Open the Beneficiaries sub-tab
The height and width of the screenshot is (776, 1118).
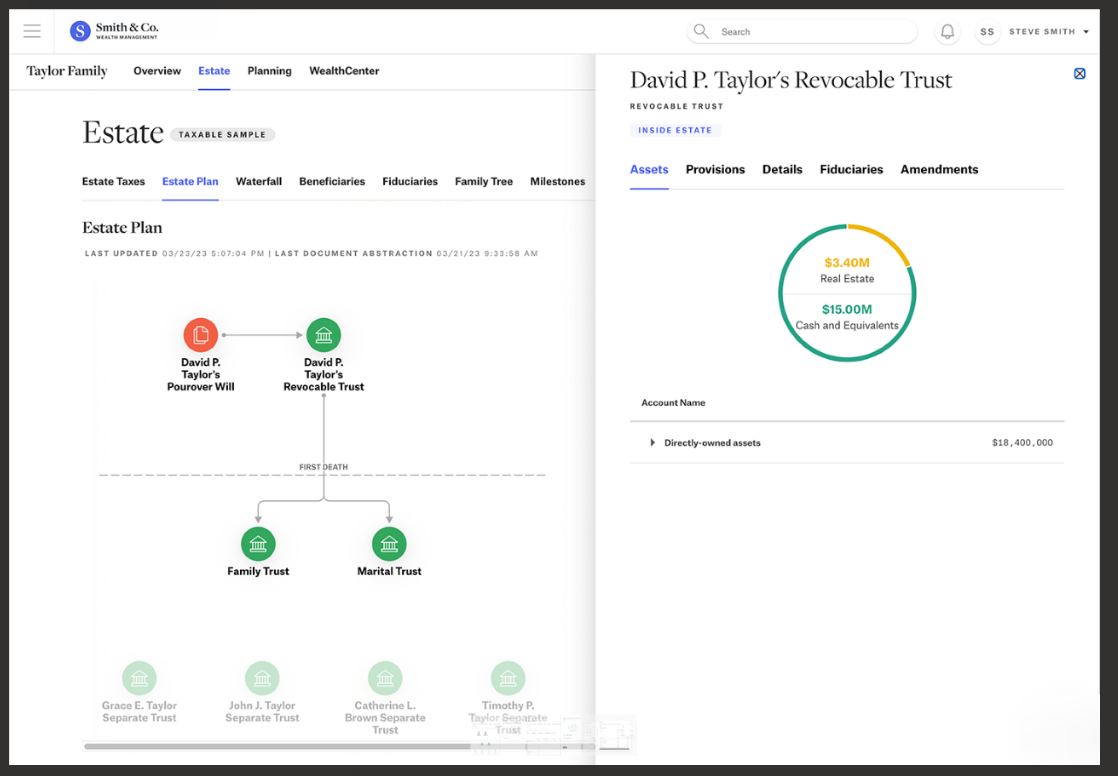(x=332, y=181)
